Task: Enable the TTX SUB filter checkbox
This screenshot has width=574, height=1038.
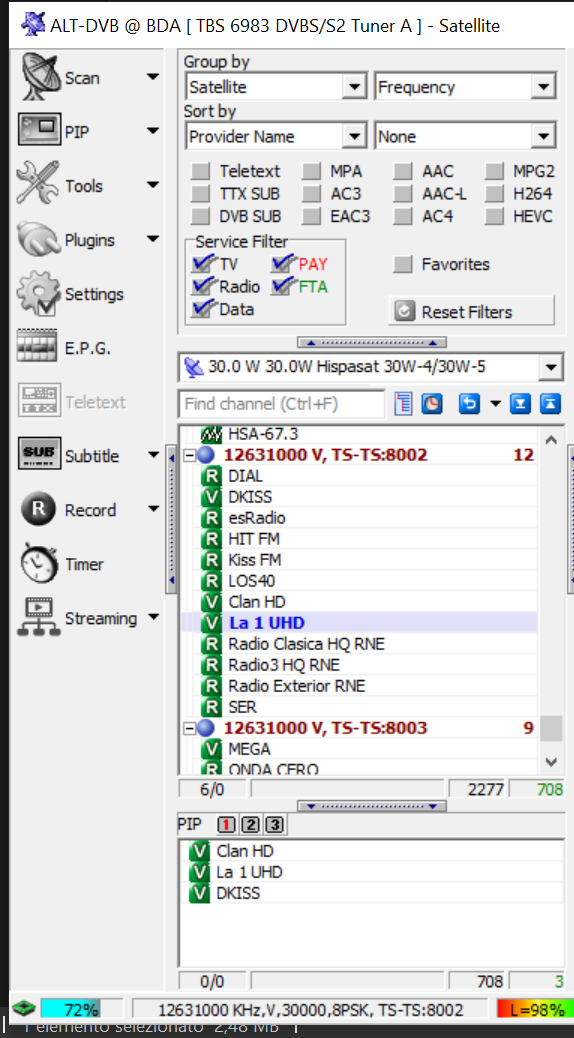Action: 200,194
